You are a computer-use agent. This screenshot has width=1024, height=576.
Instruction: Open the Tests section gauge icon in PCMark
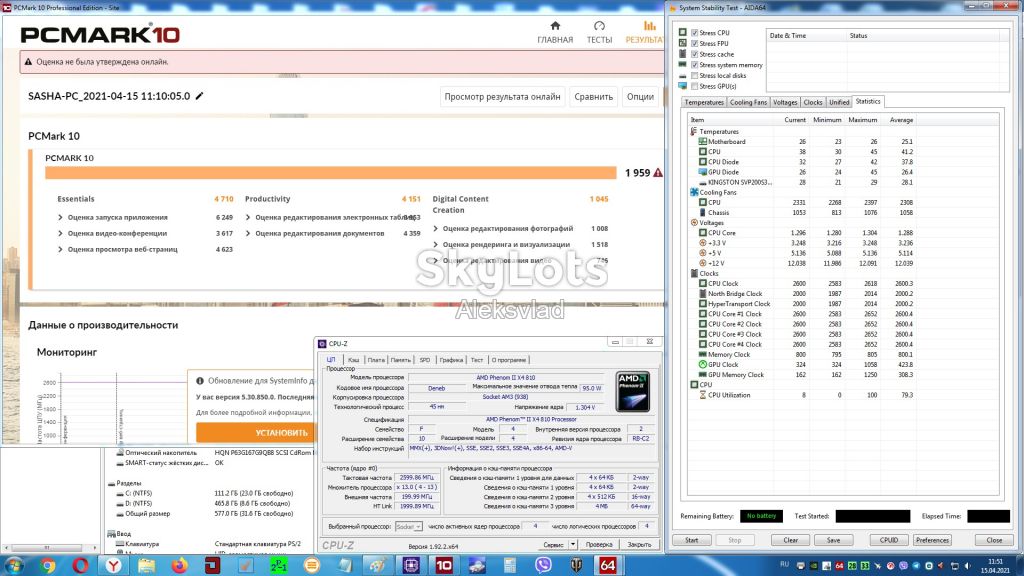click(599, 26)
